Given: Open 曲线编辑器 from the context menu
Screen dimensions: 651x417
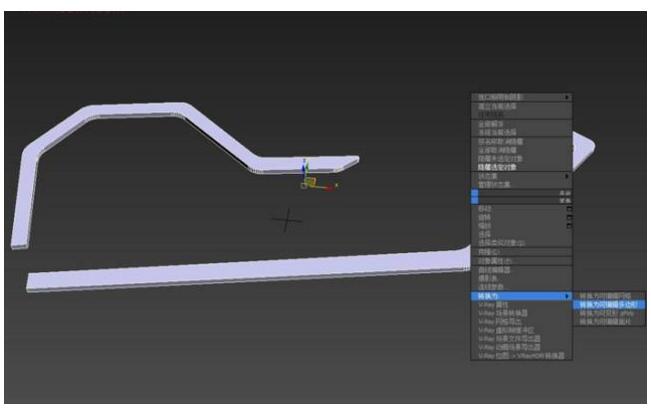Looking at the screenshot, I should [x=496, y=270].
